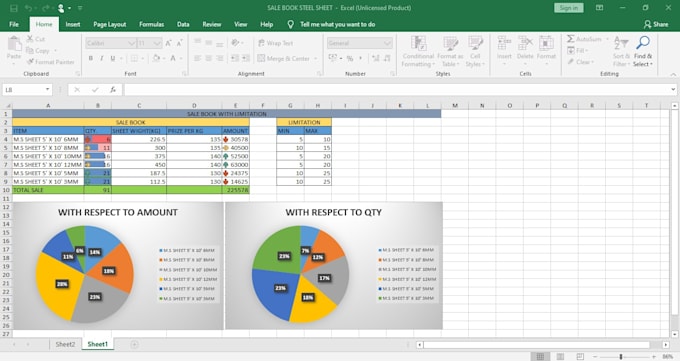Click the Undo arrow in quick access toolbar
The width and height of the screenshot is (680, 361).
[29, 8]
